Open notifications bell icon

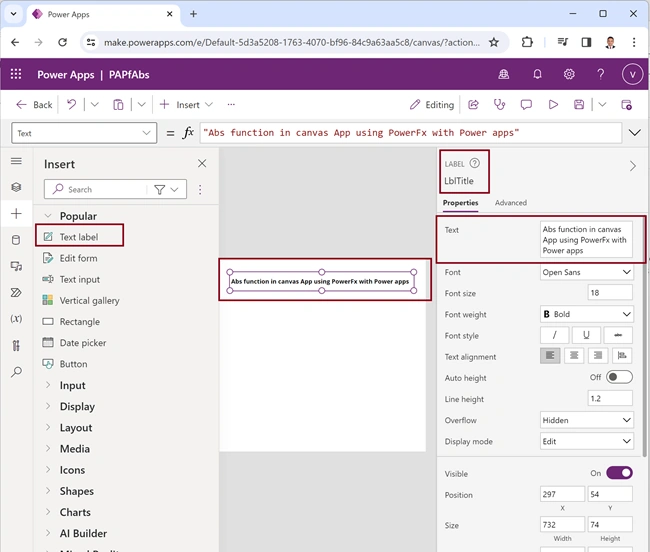click(x=537, y=74)
